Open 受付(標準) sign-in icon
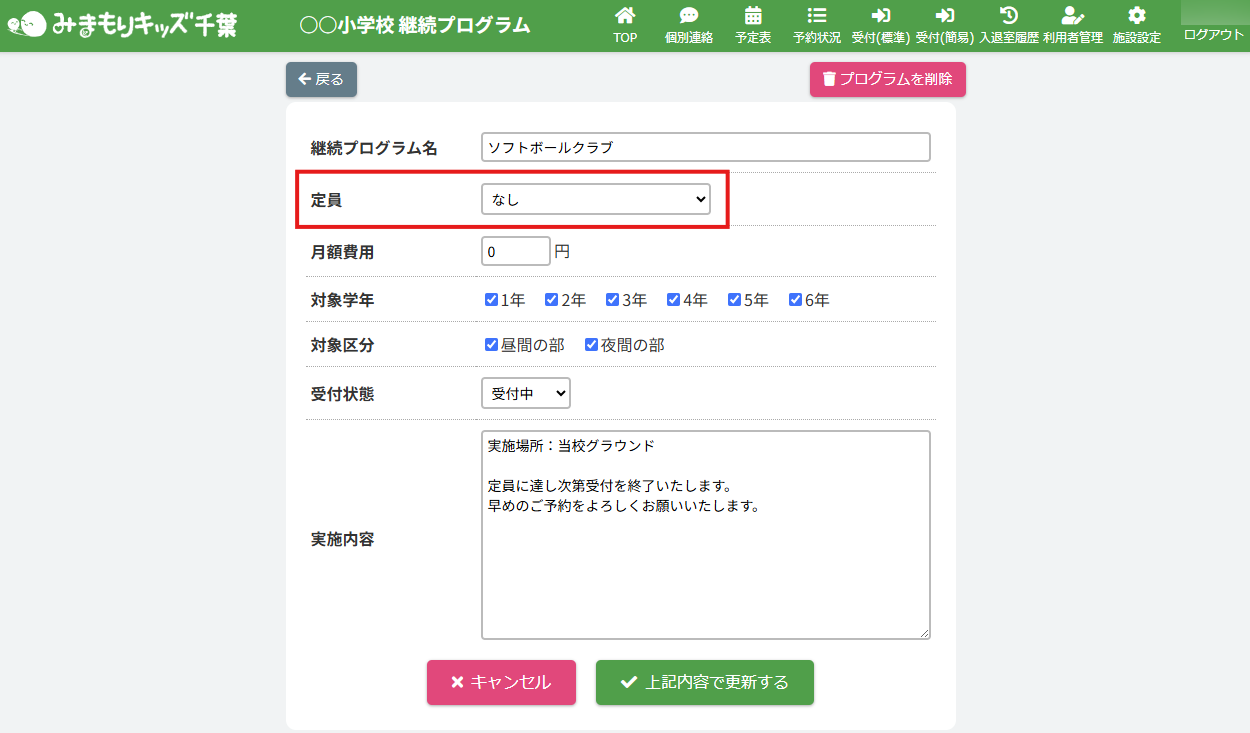This screenshot has height=733, width=1250. click(x=880, y=16)
